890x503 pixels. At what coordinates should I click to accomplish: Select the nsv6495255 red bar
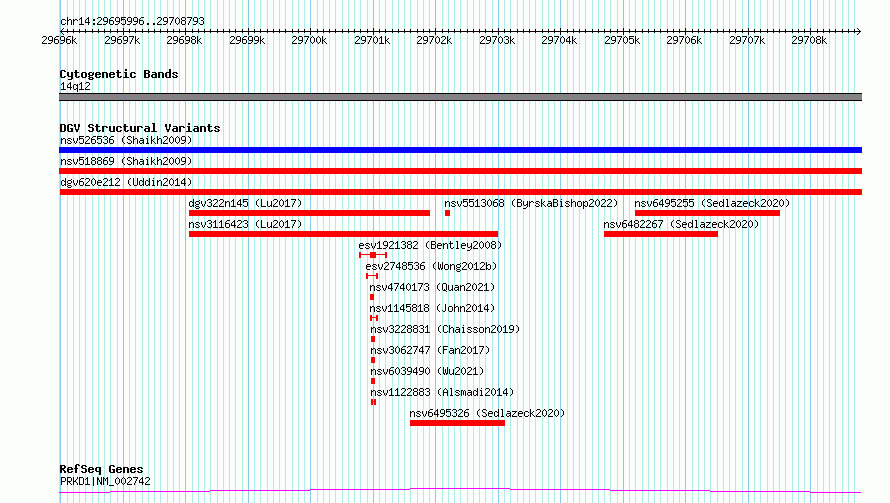(x=707, y=213)
